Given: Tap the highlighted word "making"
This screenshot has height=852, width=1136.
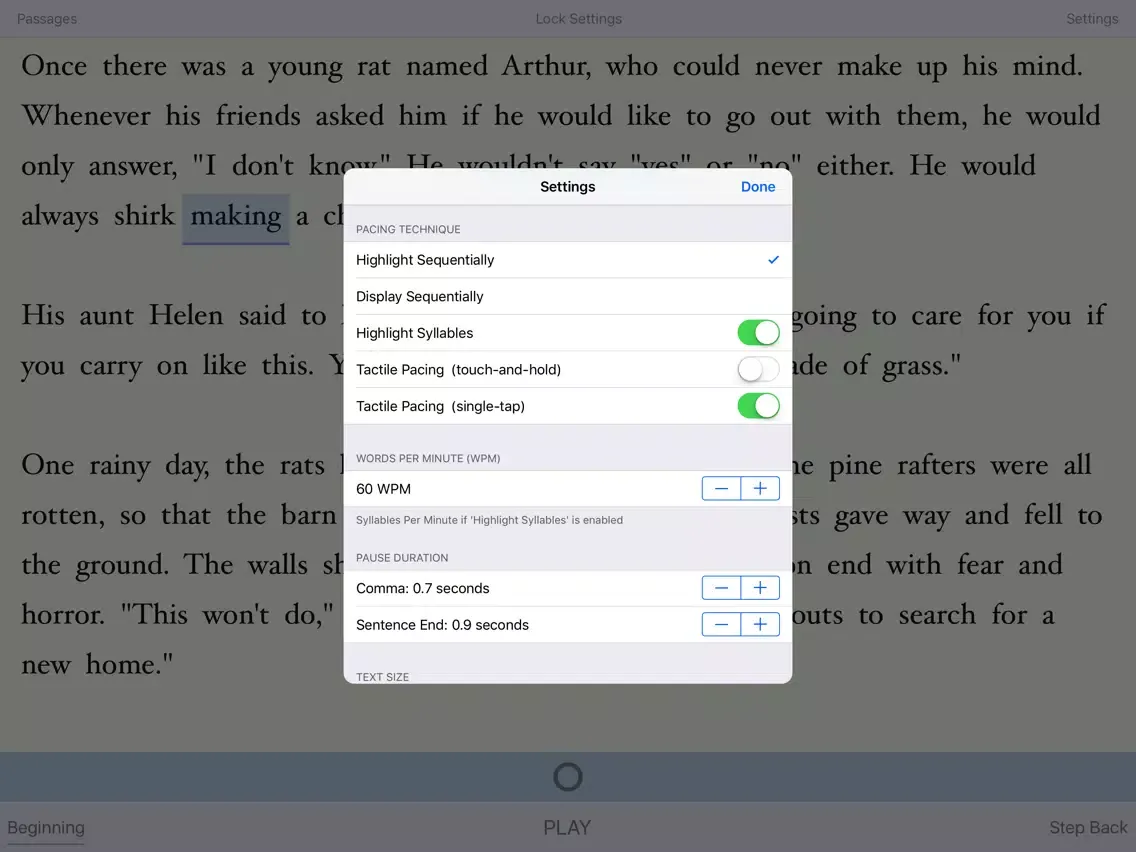Looking at the screenshot, I should [235, 217].
